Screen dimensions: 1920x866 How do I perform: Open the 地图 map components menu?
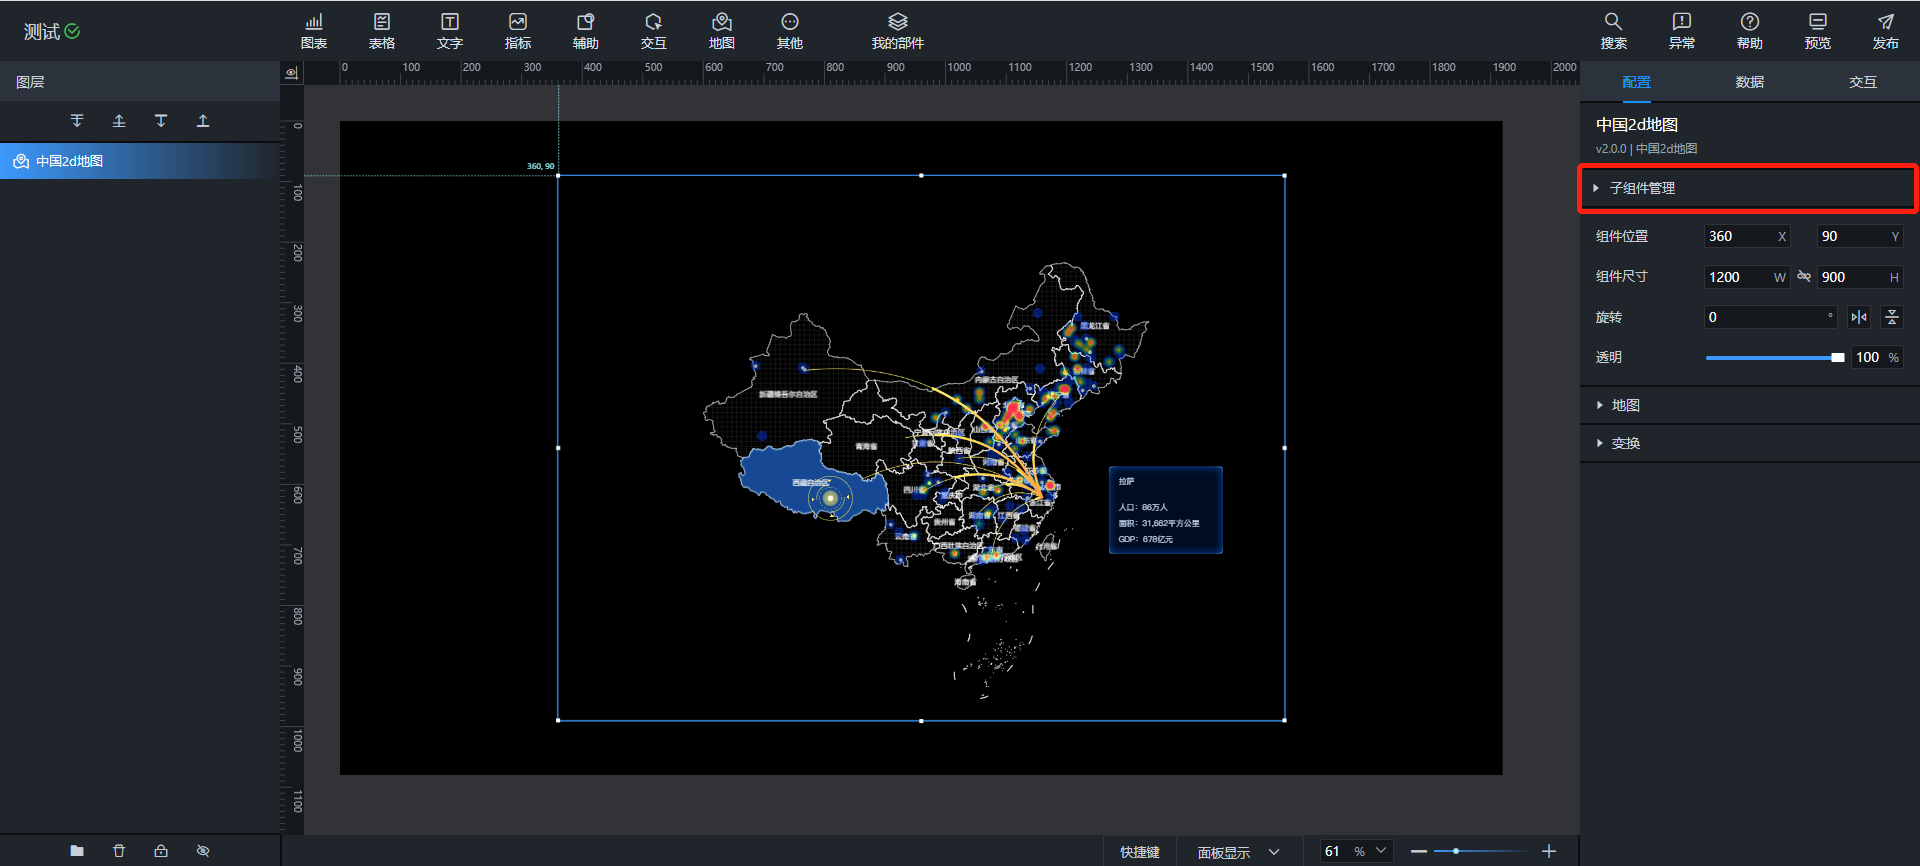(721, 31)
